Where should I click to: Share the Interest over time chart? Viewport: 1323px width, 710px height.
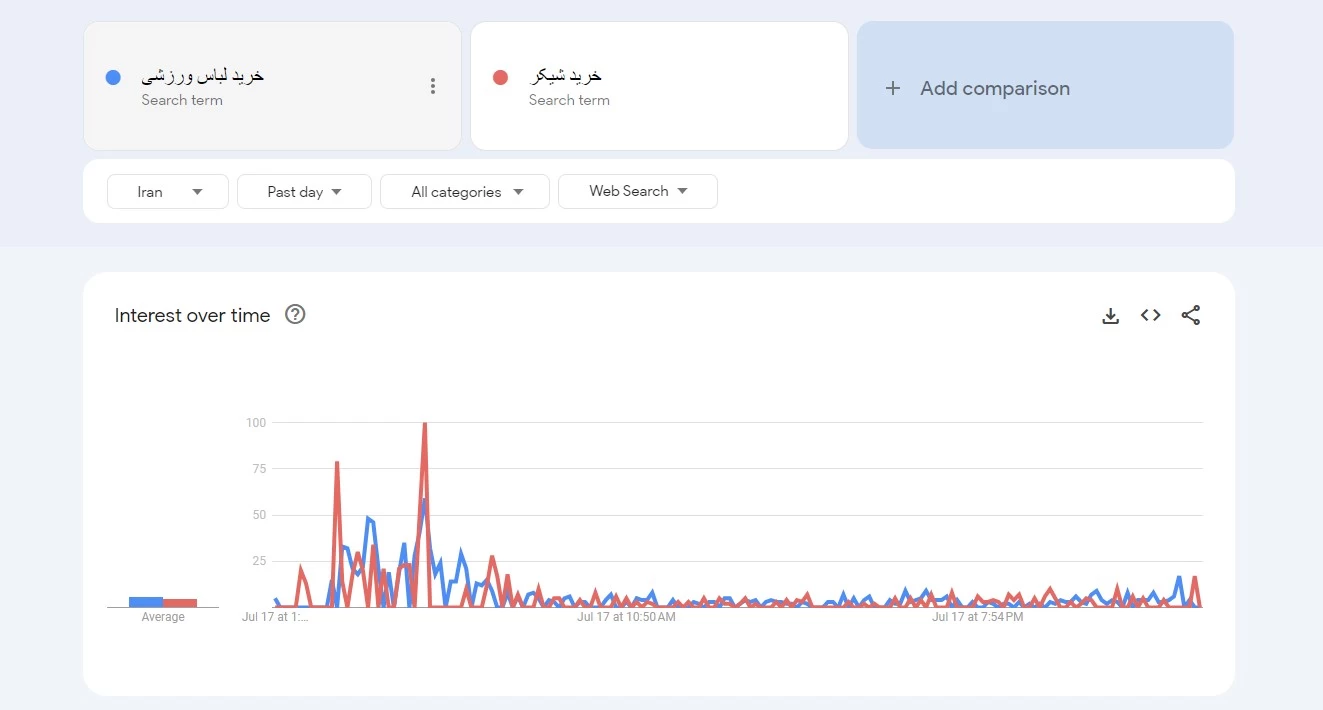coord(1190,316)
